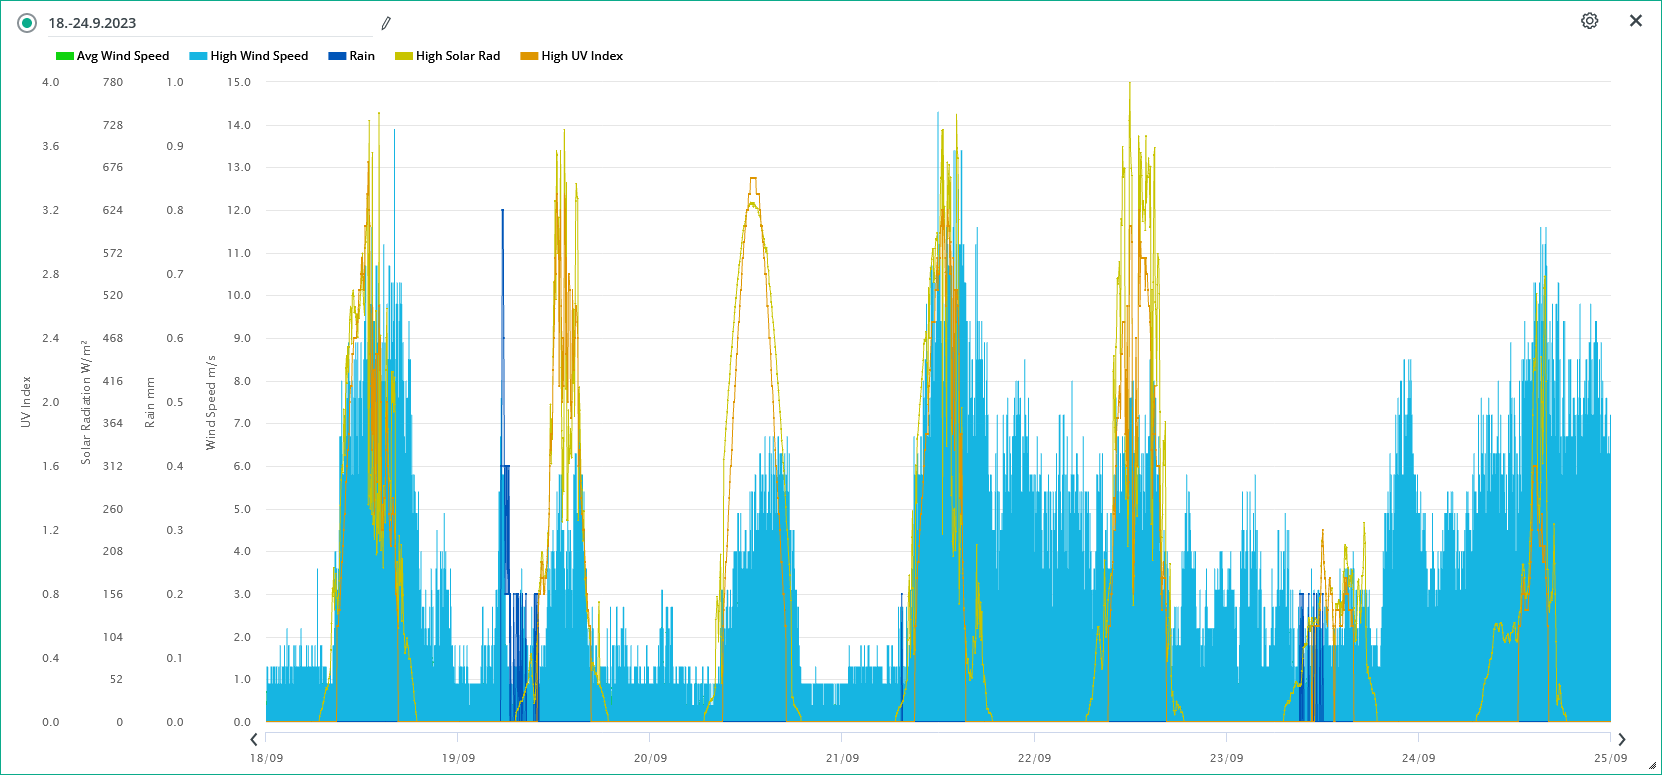Select the 22/09 date label on x-axis
Viewport: 1662px width, 775px height.
(x=1034, y=758)
